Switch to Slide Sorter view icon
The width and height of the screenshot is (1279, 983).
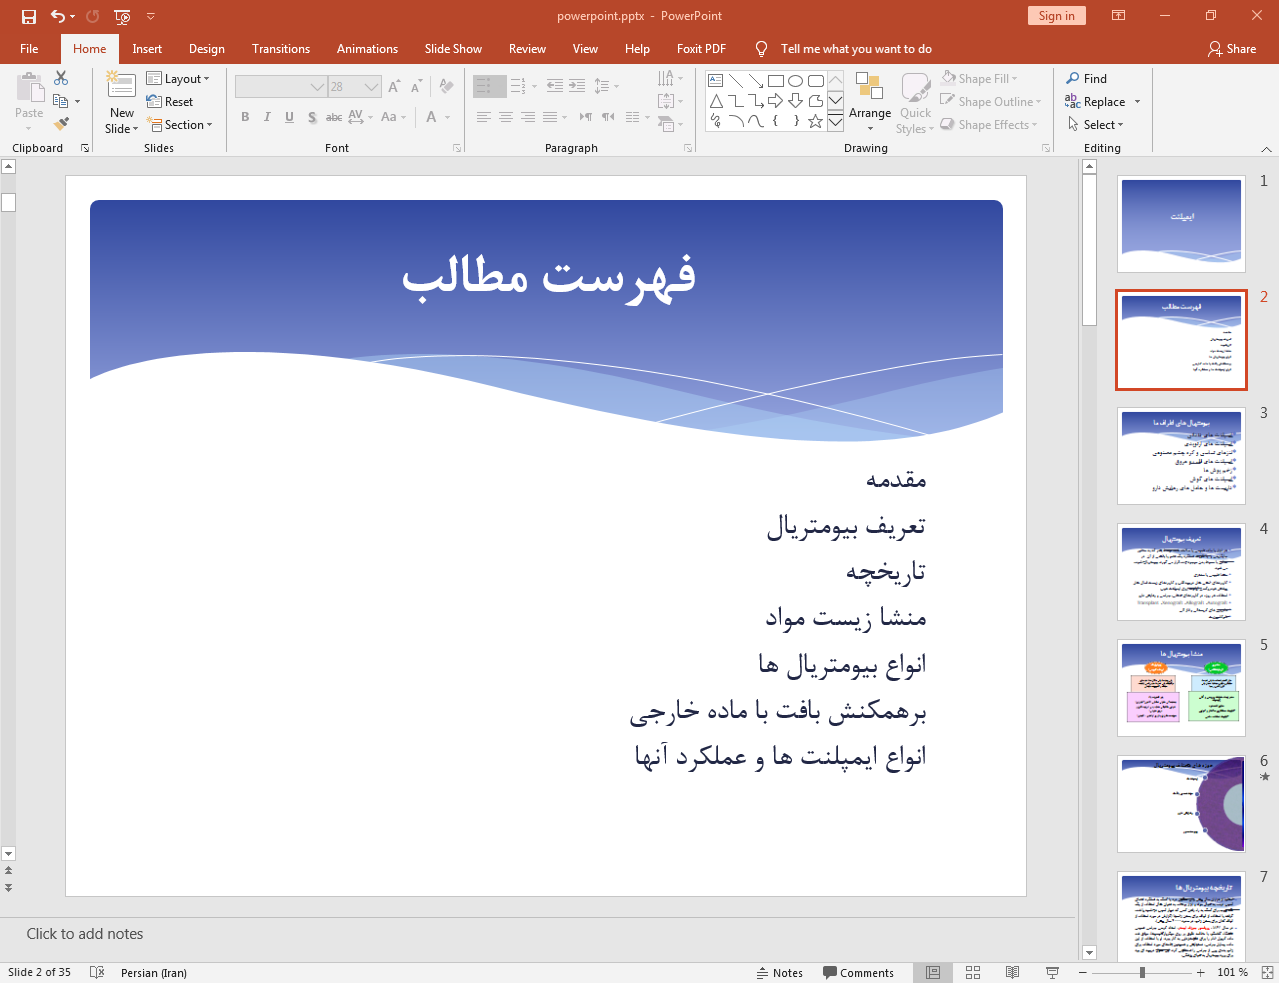[x=972, y=972]
